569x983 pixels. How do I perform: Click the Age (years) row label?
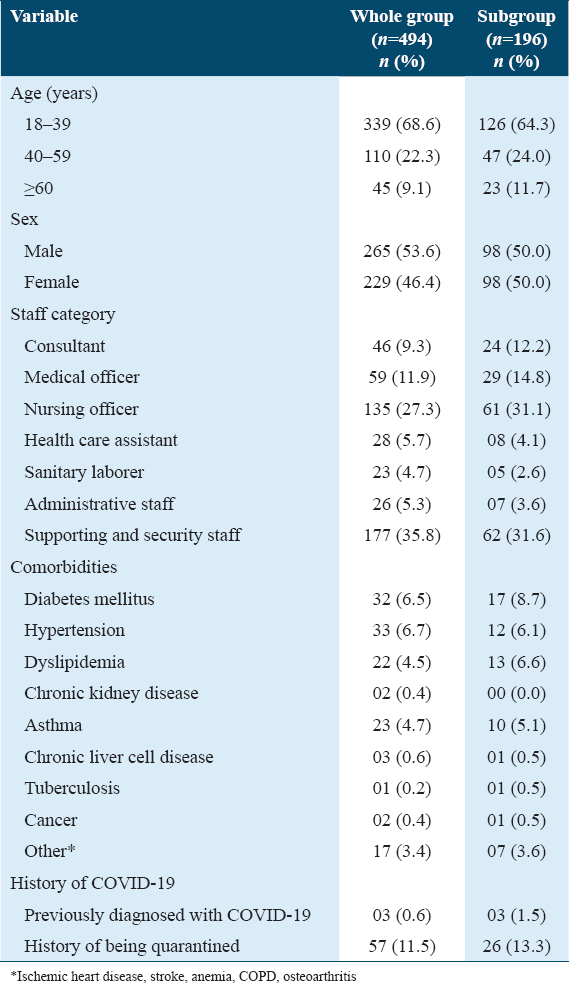[x=53, y=93]
